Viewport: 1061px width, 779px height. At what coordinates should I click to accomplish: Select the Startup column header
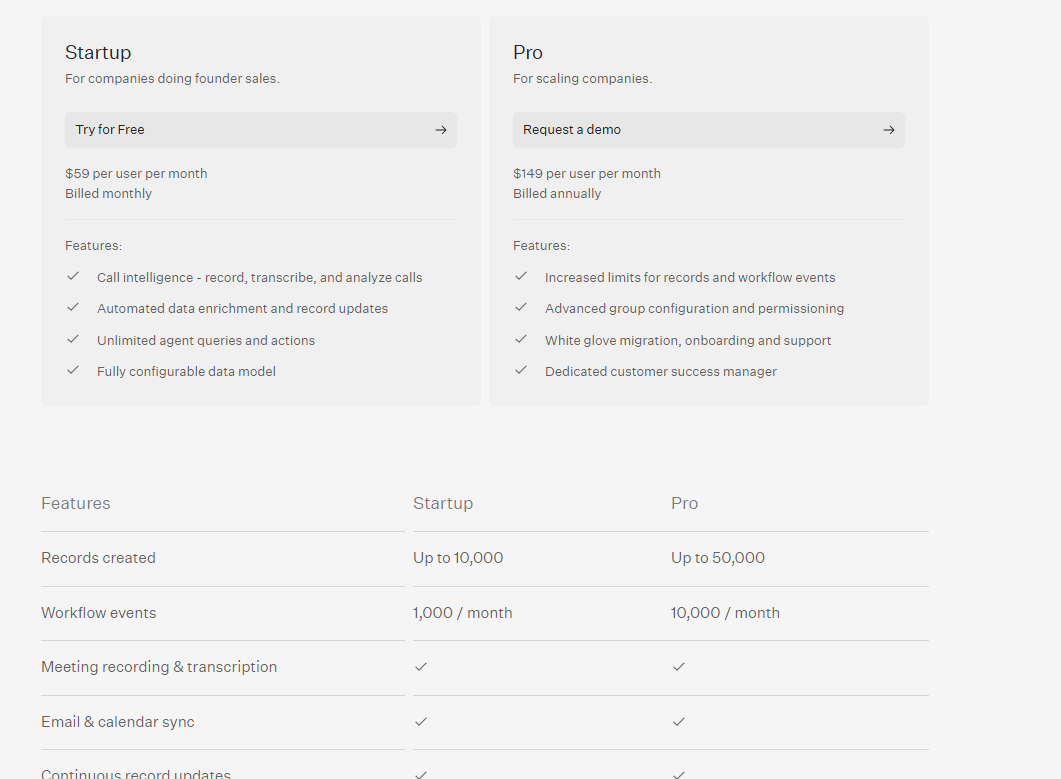click(443, 503)
